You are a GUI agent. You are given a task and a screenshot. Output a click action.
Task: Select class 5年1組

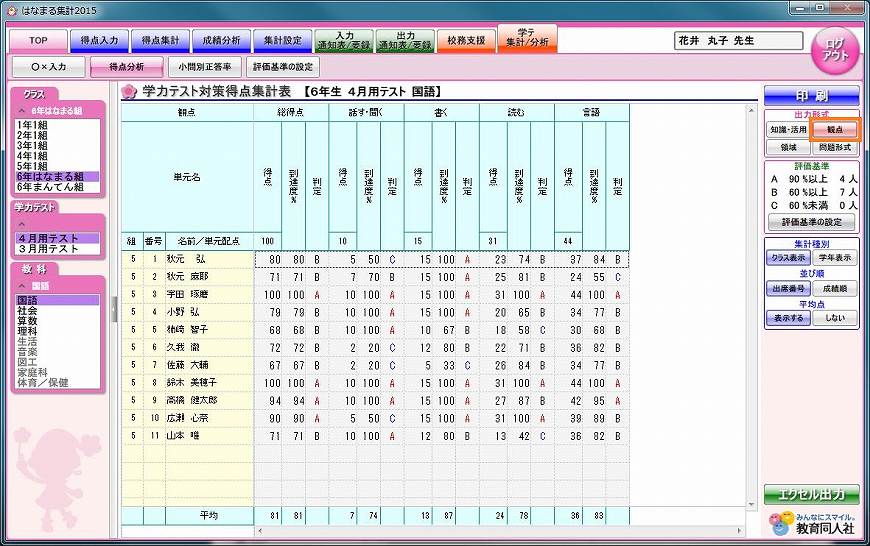click(58, 166)
